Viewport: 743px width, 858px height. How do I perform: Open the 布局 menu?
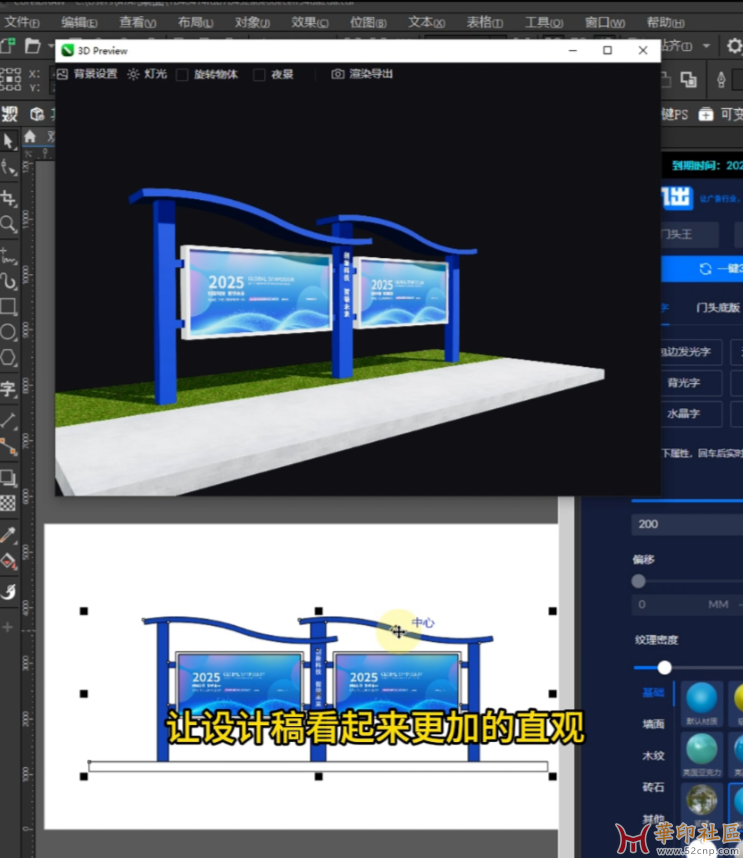pyautogui.click(x=195, y=22)
